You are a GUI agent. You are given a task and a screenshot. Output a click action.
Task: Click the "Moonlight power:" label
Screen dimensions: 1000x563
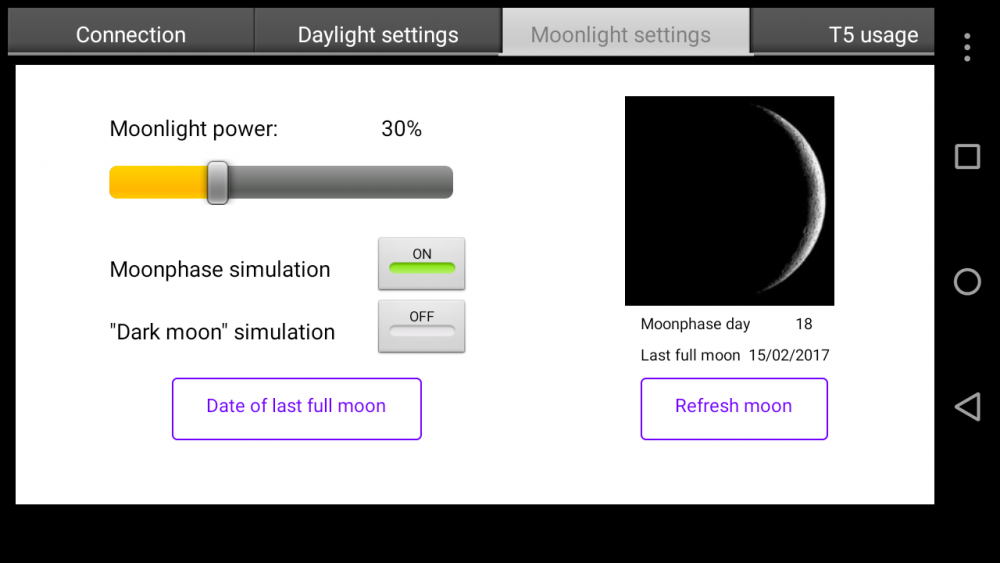tap(194, 129)
